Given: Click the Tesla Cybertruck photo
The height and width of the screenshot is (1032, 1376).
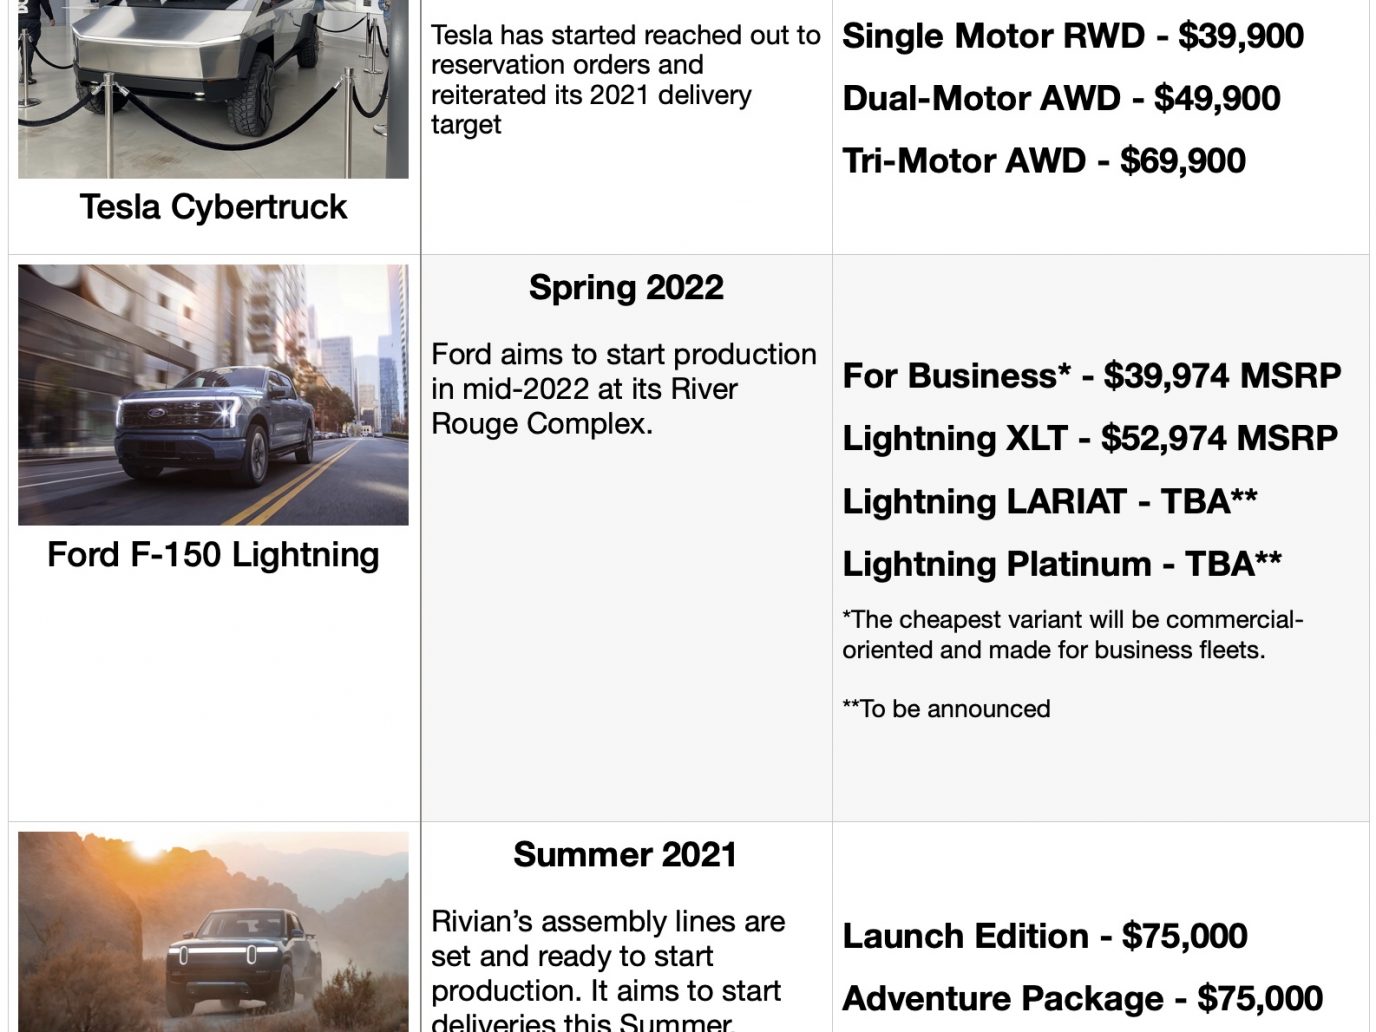Looking at the screenshot, I should [213, 89].
